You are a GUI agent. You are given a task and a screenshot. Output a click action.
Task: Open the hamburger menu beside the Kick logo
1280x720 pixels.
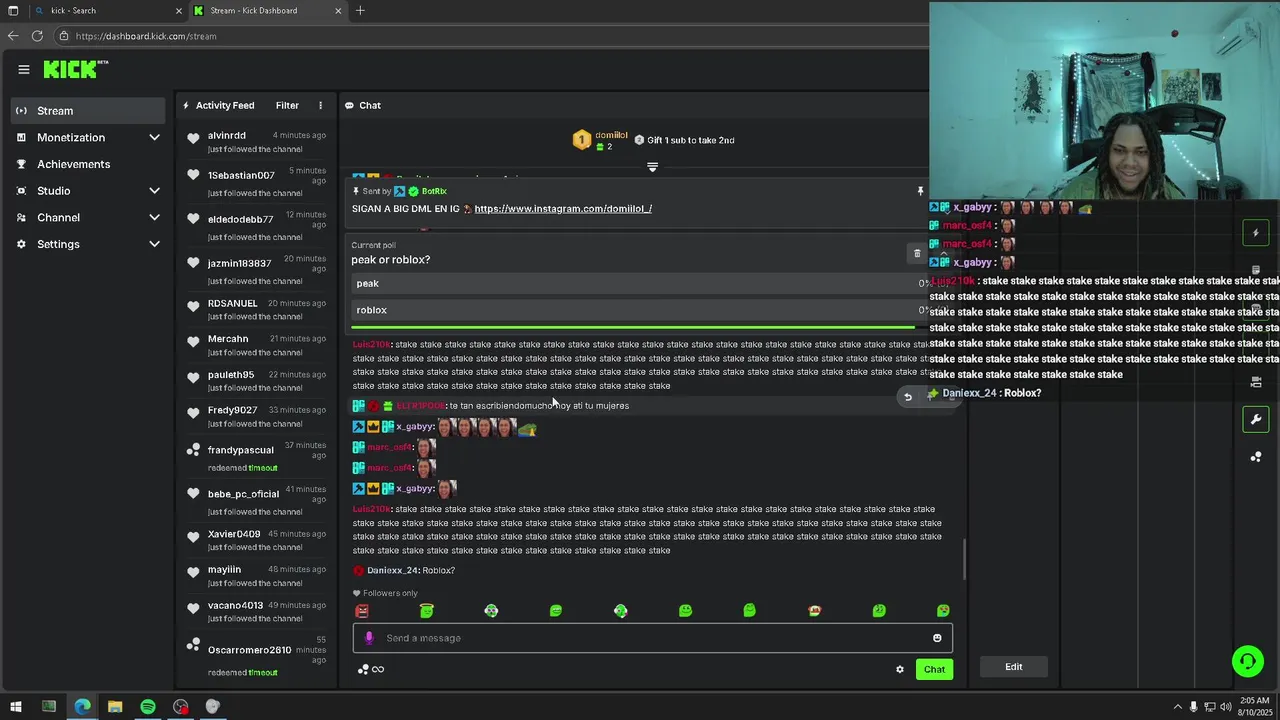click(24, 70)
